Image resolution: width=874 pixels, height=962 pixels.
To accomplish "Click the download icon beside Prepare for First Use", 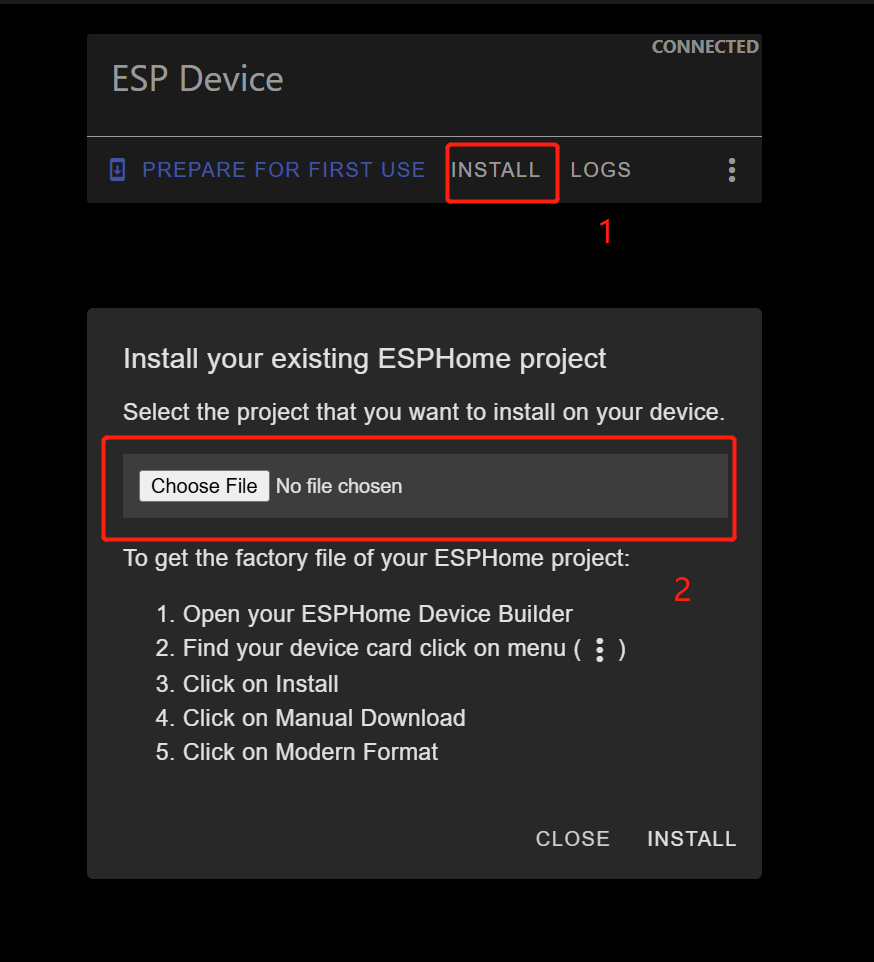I will (x=117, y=170).
